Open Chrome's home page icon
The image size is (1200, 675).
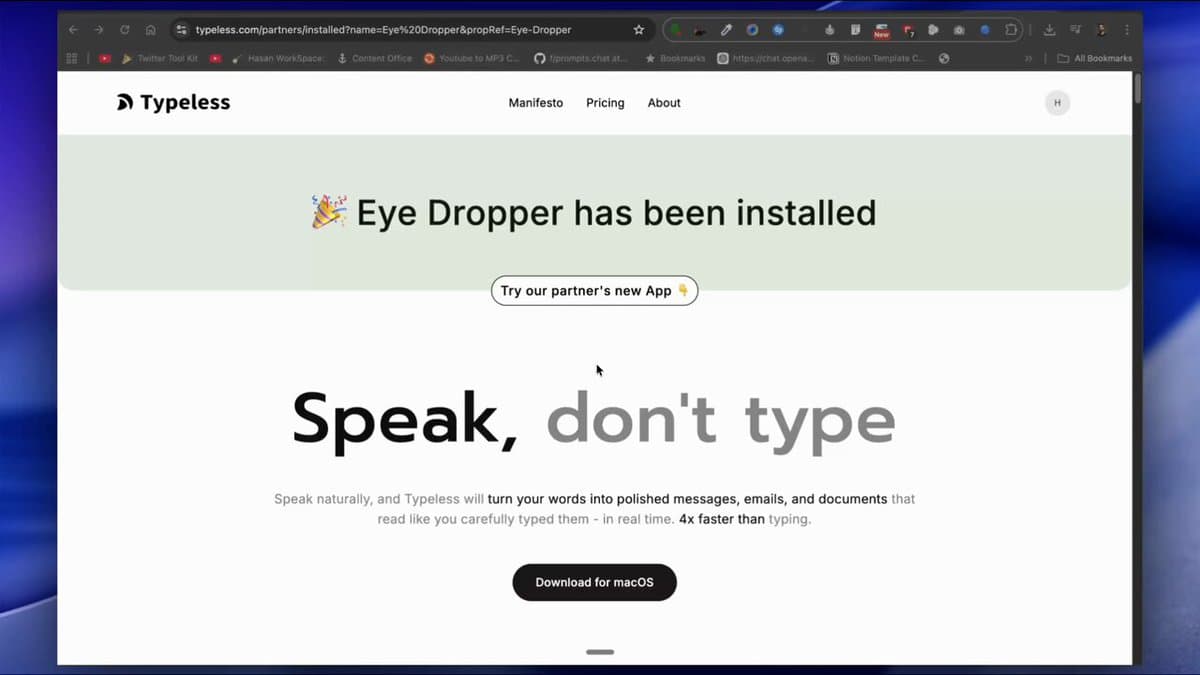click(150, 29)
